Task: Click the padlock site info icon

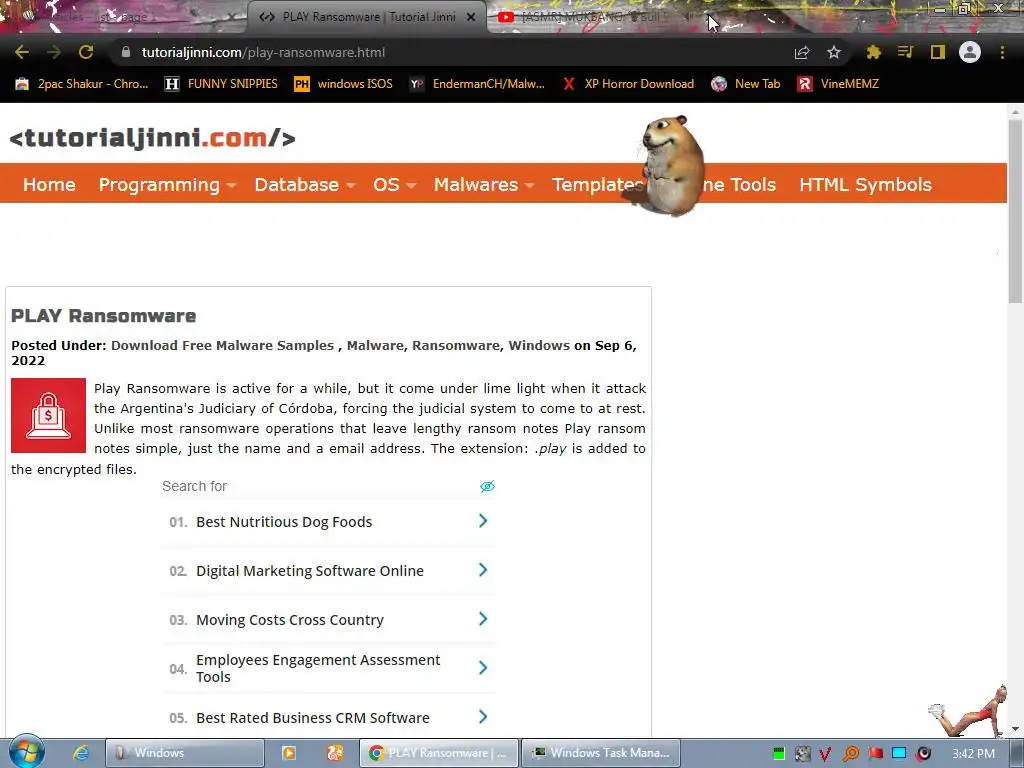Action: click(x=125, y=52)
